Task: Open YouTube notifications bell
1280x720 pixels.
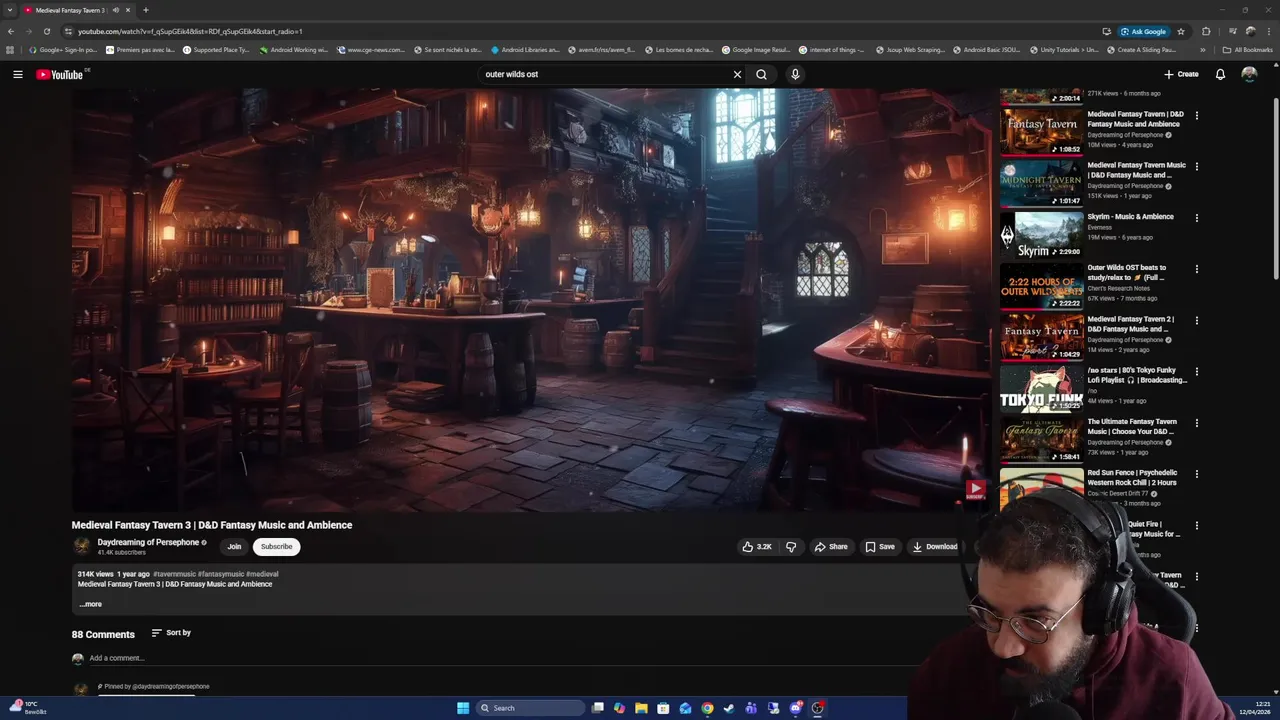Action: [1220, 74]
